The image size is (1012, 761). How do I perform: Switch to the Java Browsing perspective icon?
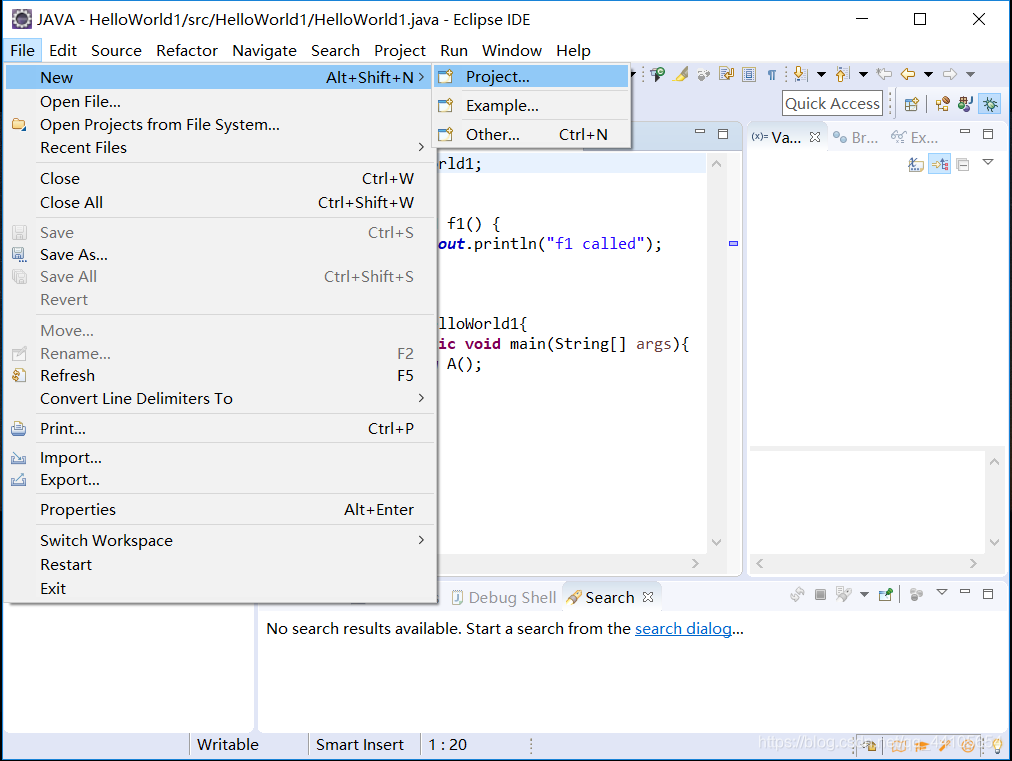click(x=942, y=104)
